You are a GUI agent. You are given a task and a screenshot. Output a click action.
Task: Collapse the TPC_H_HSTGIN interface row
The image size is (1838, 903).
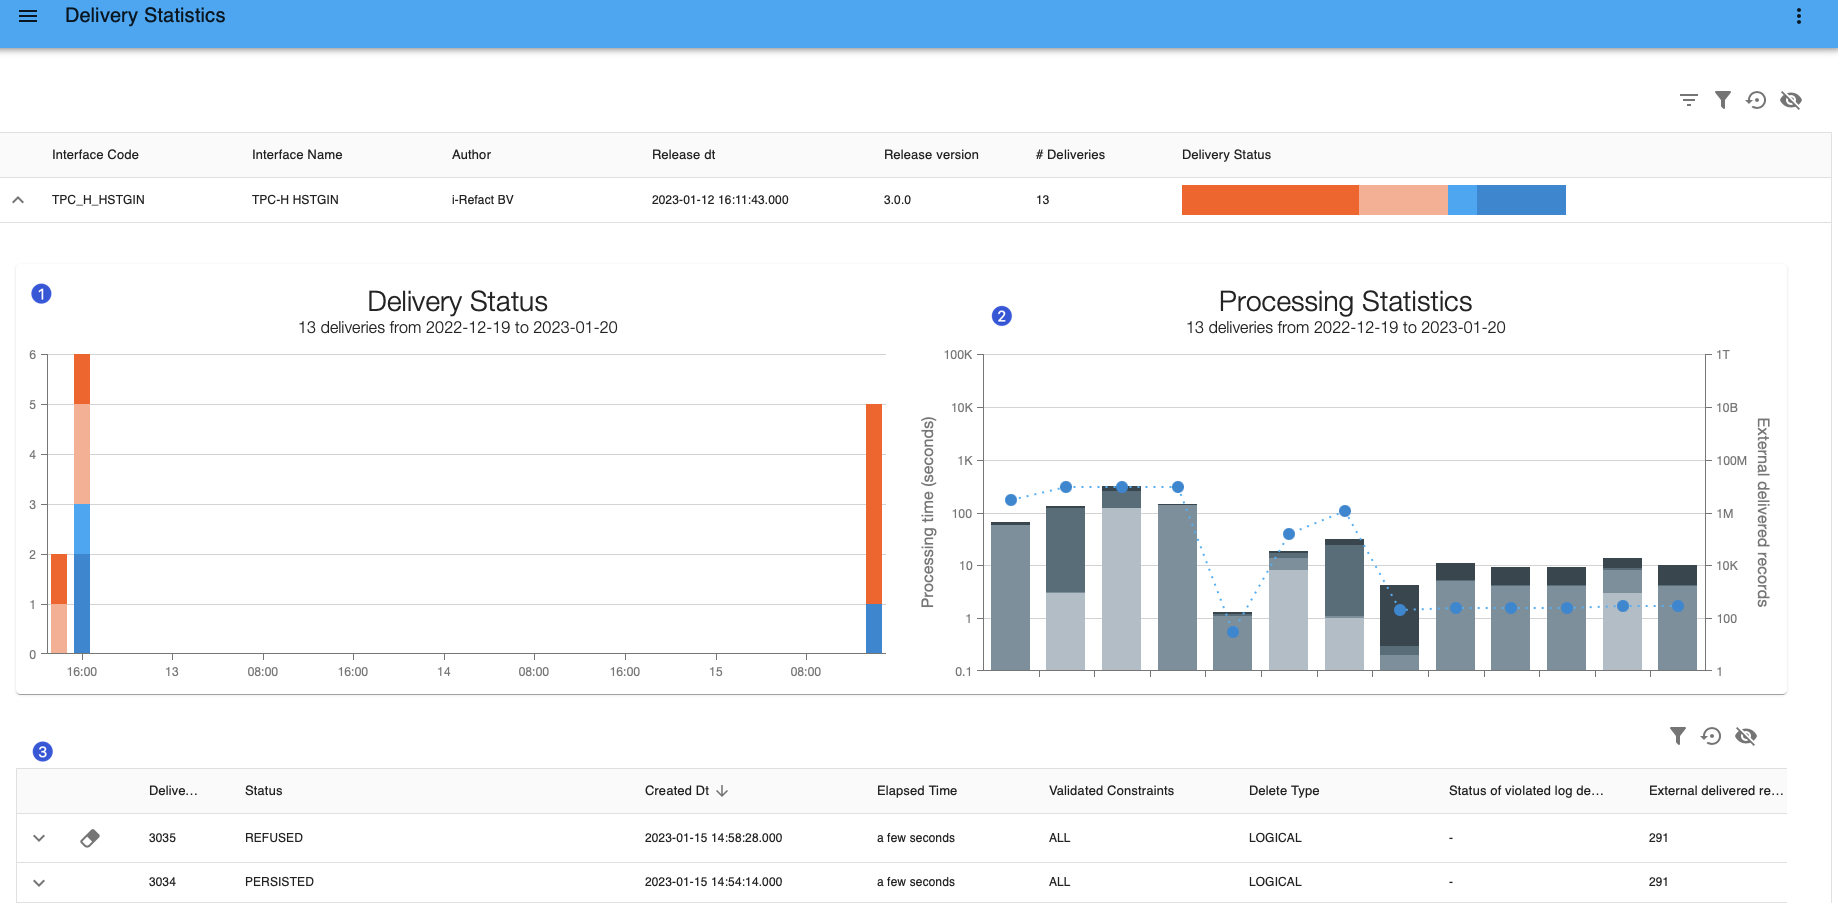point(18,200)
